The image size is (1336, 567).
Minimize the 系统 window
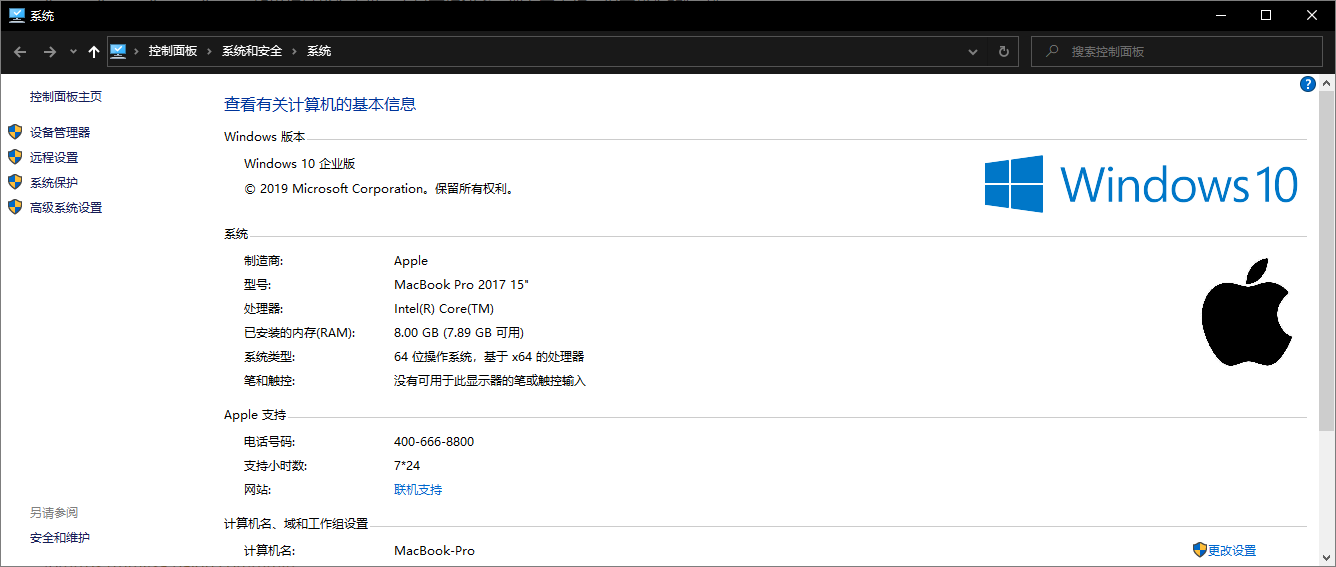click(x=1220, y=15)
